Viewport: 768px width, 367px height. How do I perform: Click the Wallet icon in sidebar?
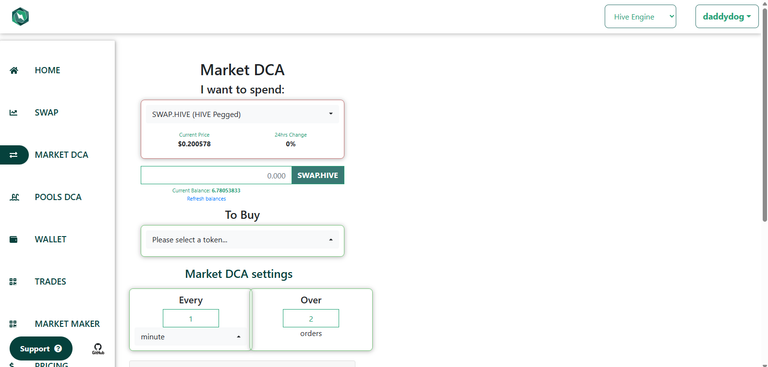pos(14,239)
